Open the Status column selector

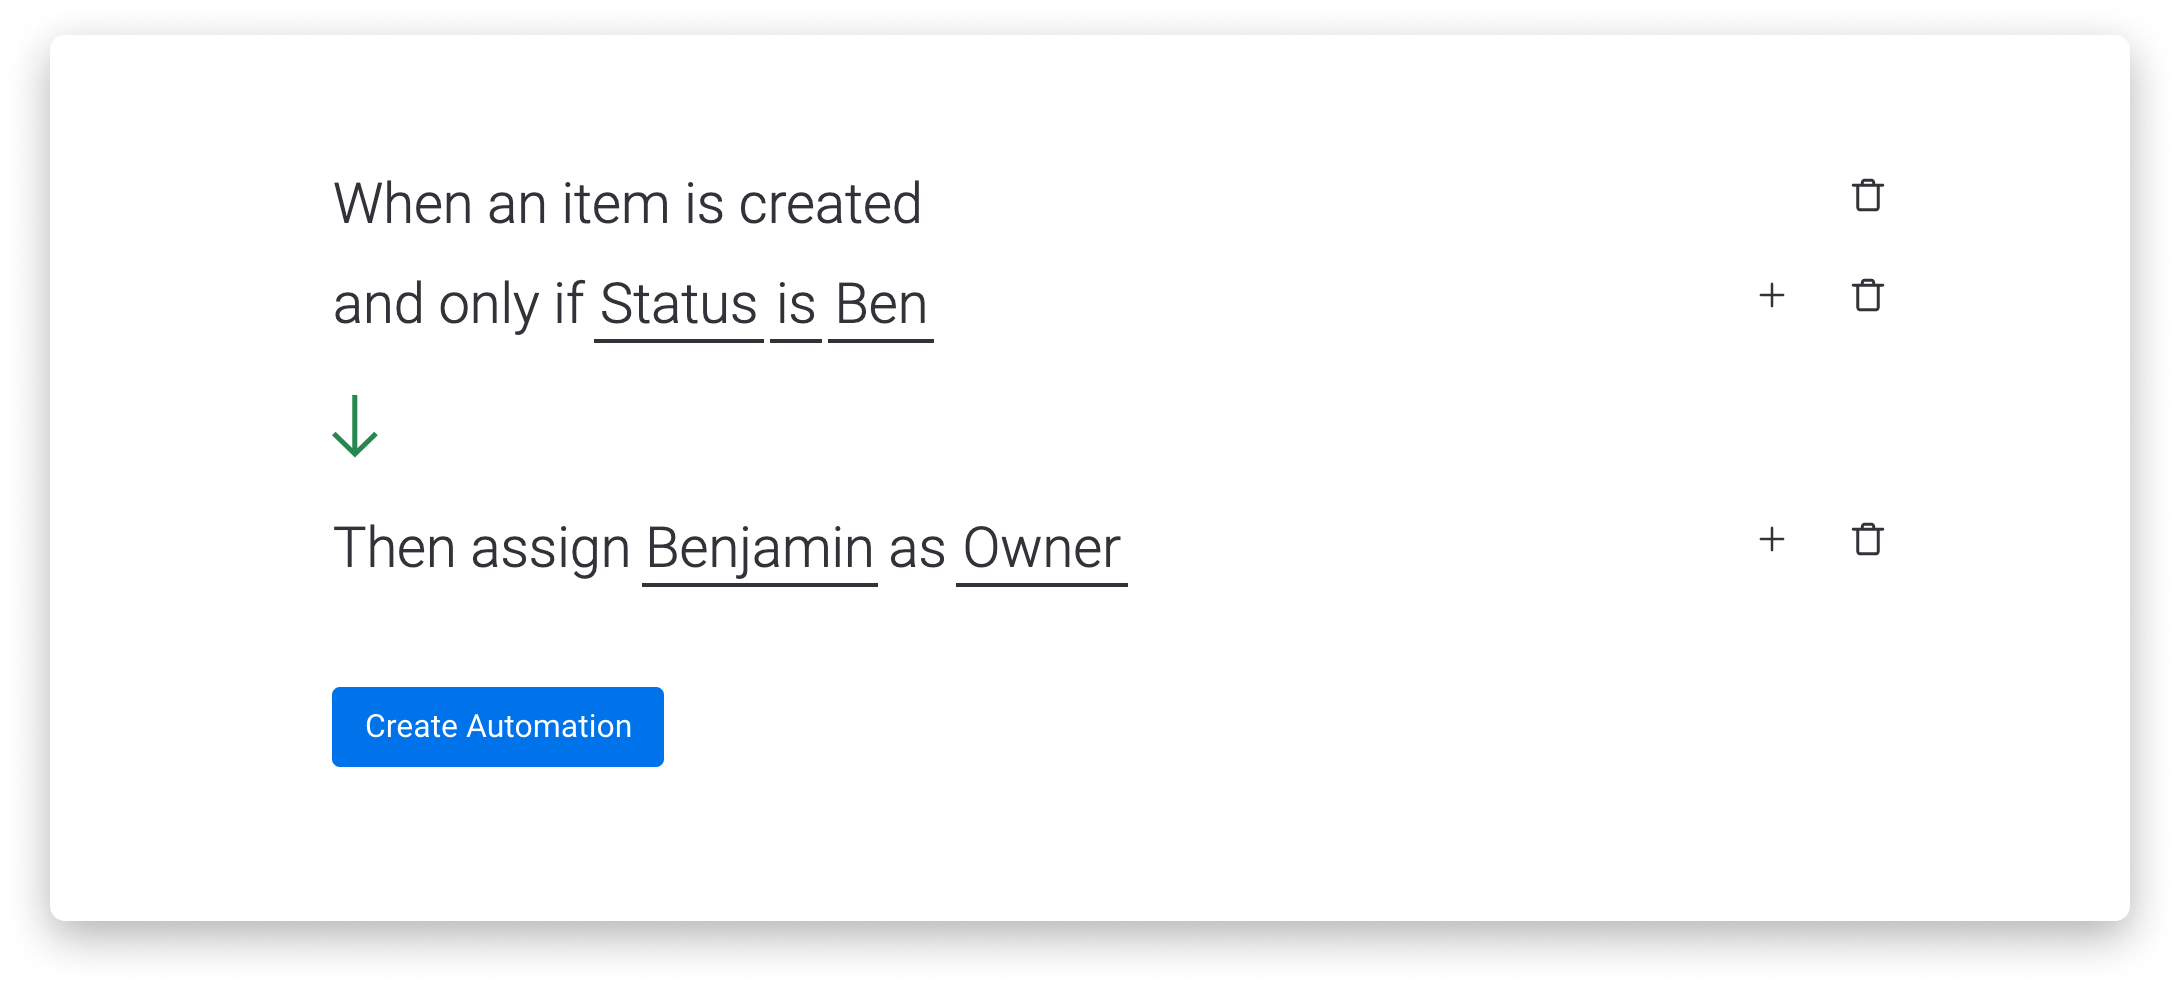click(679, 305)
